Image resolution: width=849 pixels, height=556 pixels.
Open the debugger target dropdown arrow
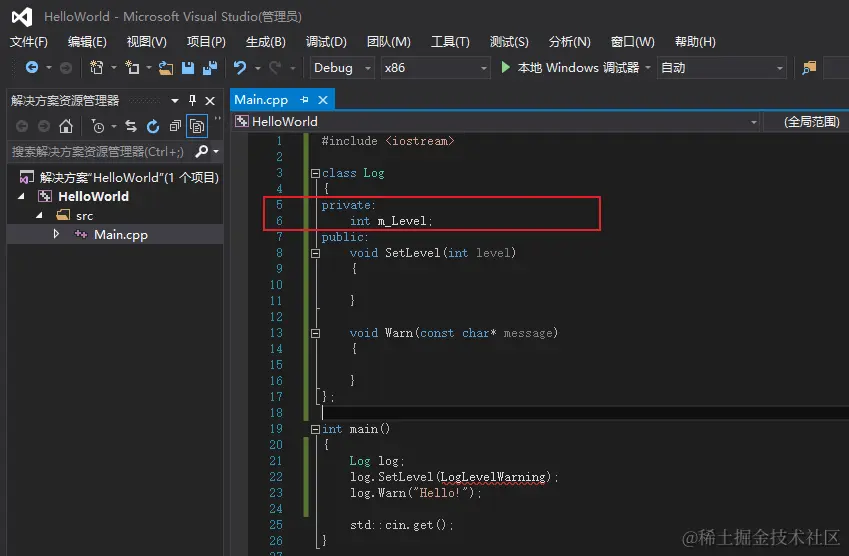point(648,68)
